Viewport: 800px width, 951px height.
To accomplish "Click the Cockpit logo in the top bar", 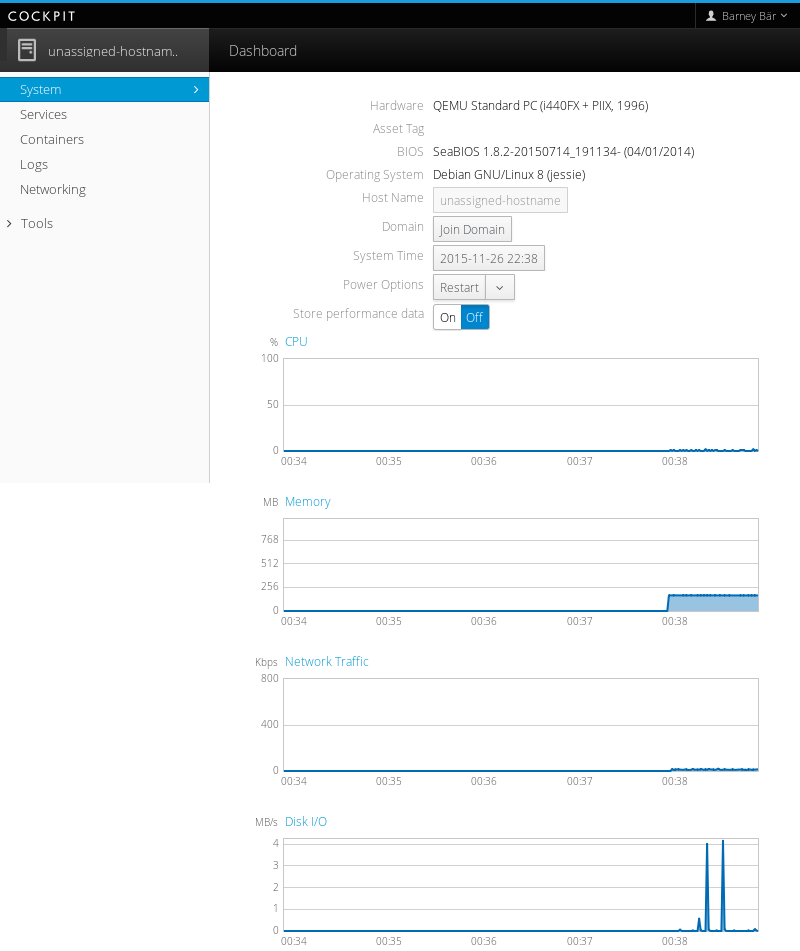I will click(x=42, y=16).
